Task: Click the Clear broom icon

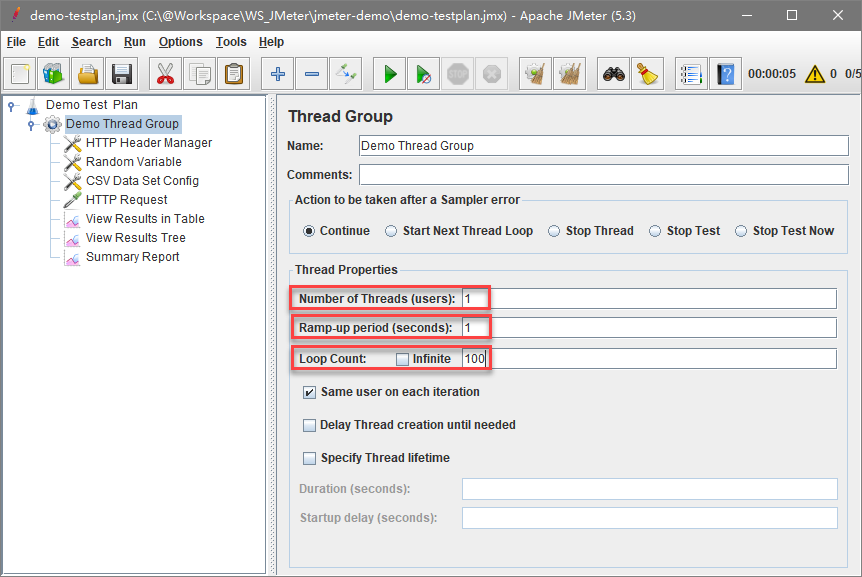Action: tap(535, 74)
